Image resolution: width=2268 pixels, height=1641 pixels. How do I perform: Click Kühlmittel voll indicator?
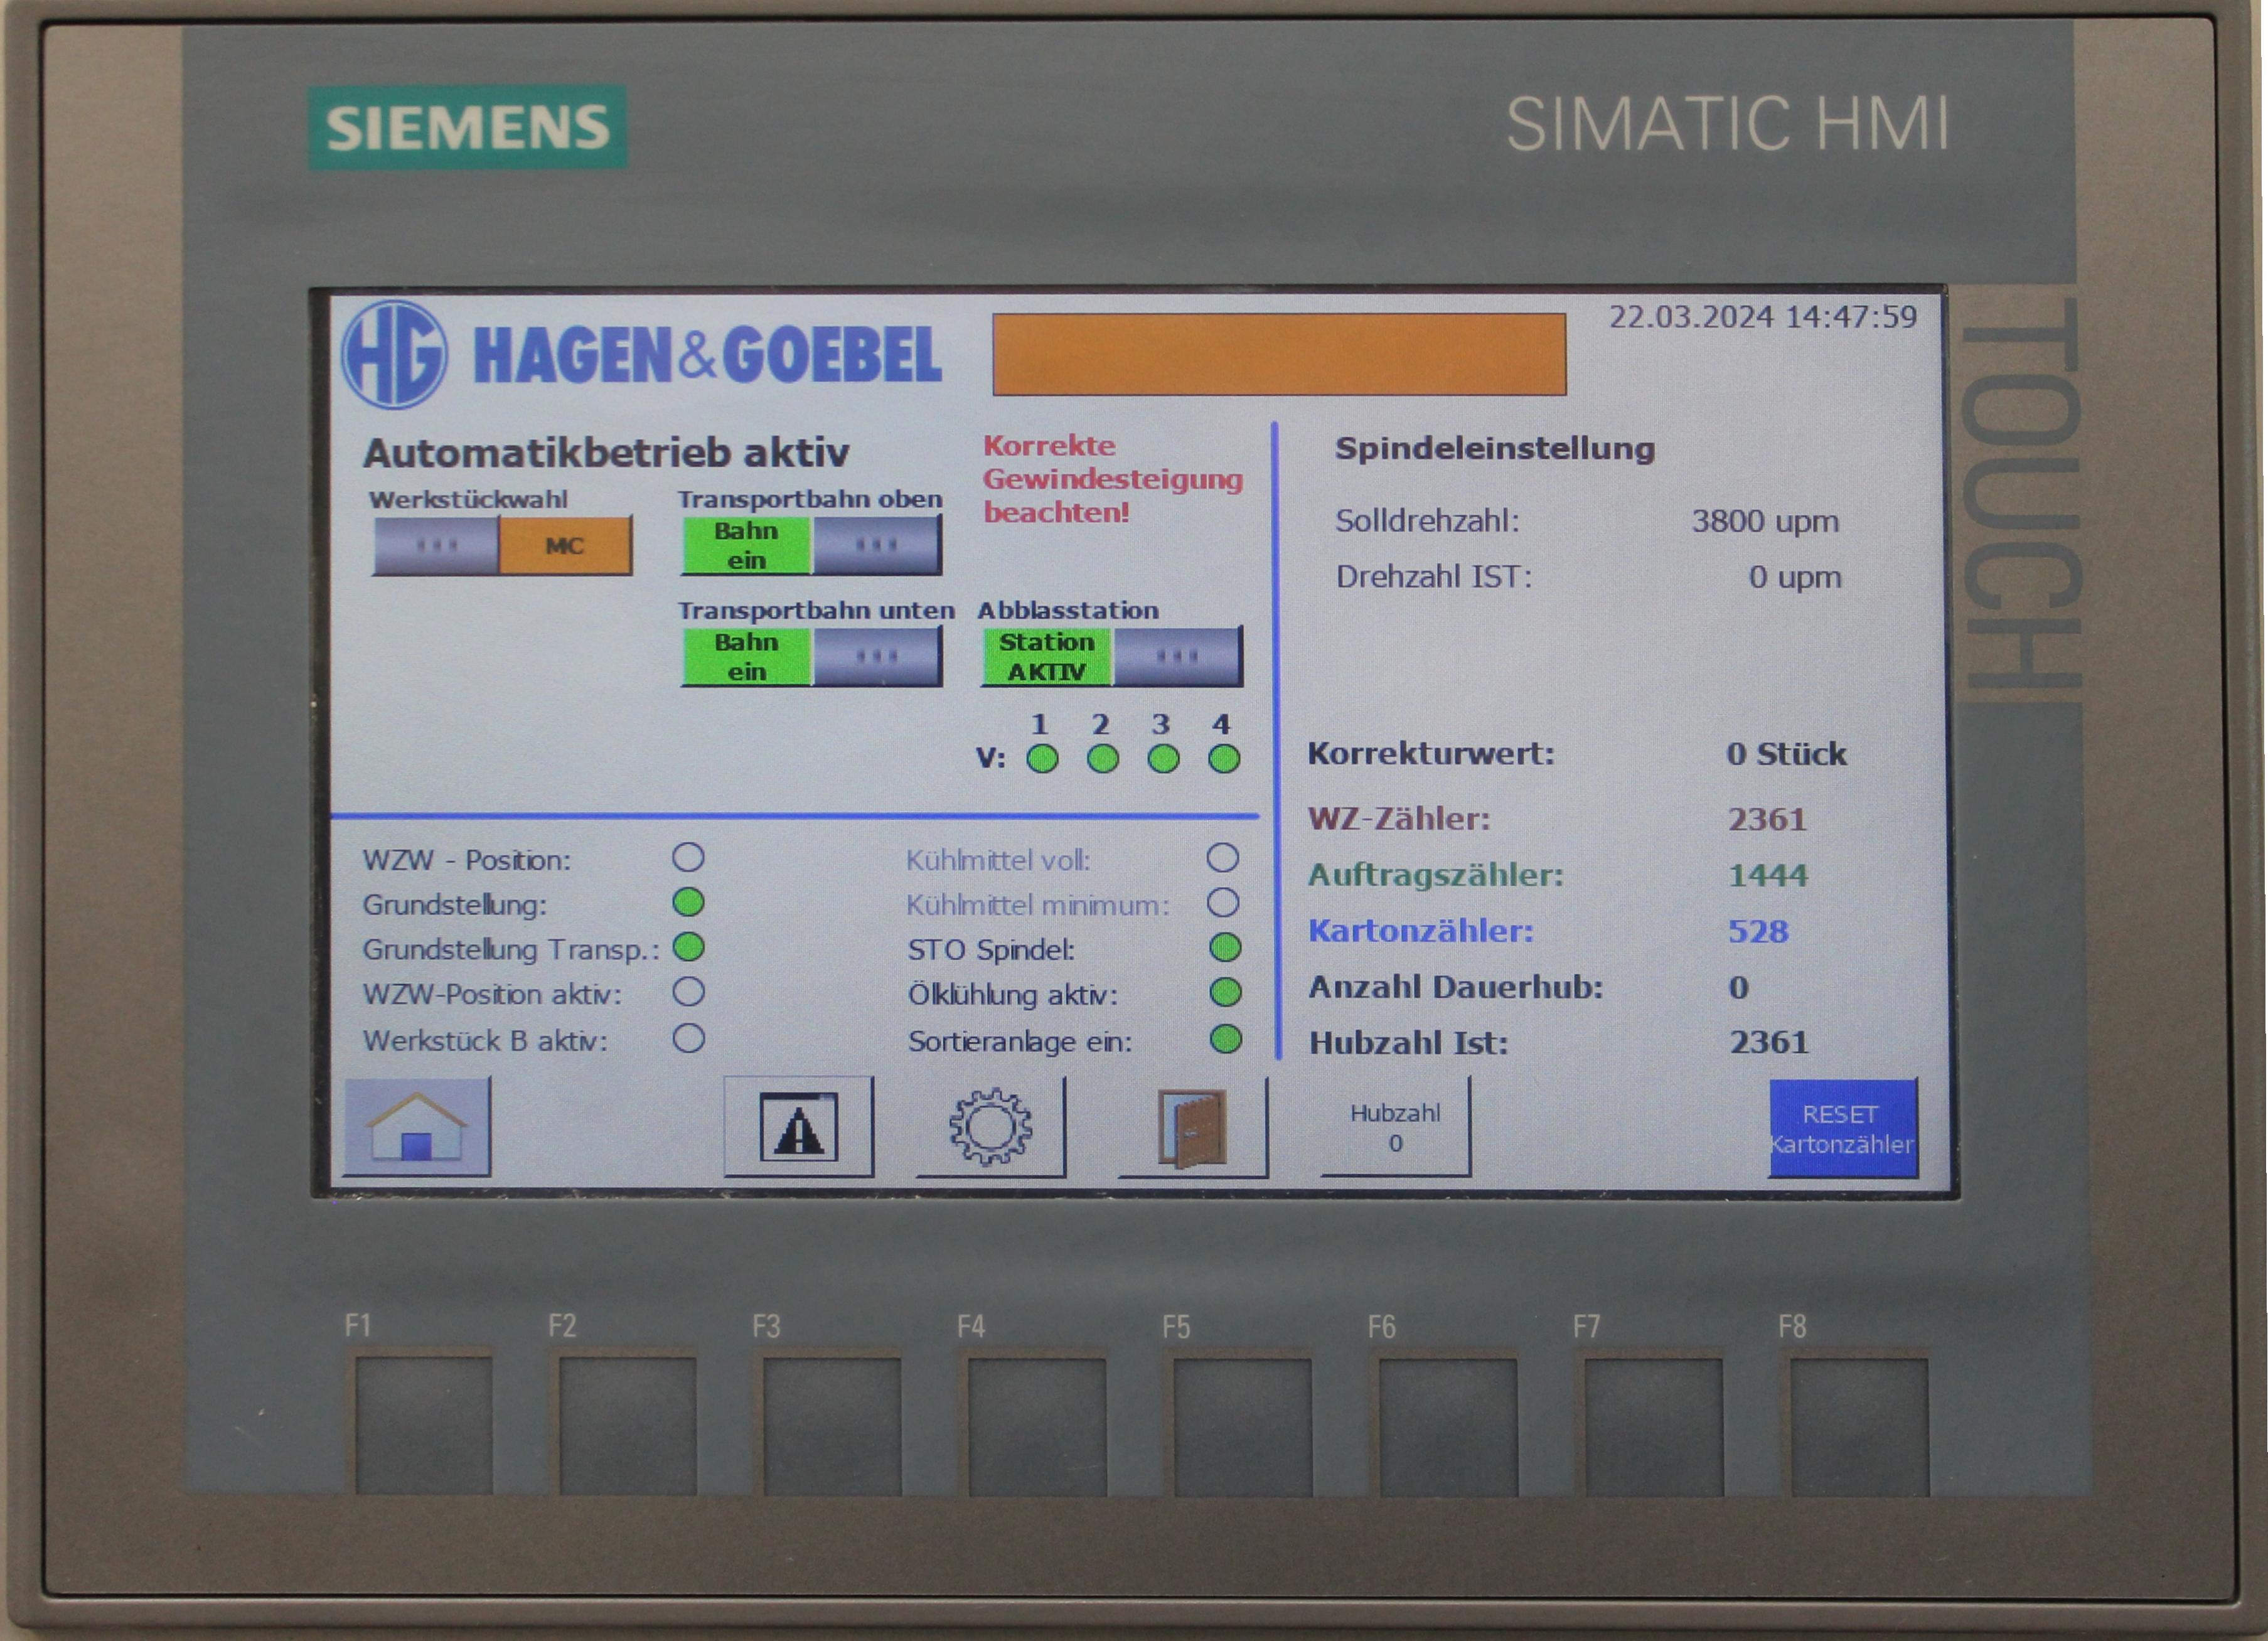(x=1223, y=858)
